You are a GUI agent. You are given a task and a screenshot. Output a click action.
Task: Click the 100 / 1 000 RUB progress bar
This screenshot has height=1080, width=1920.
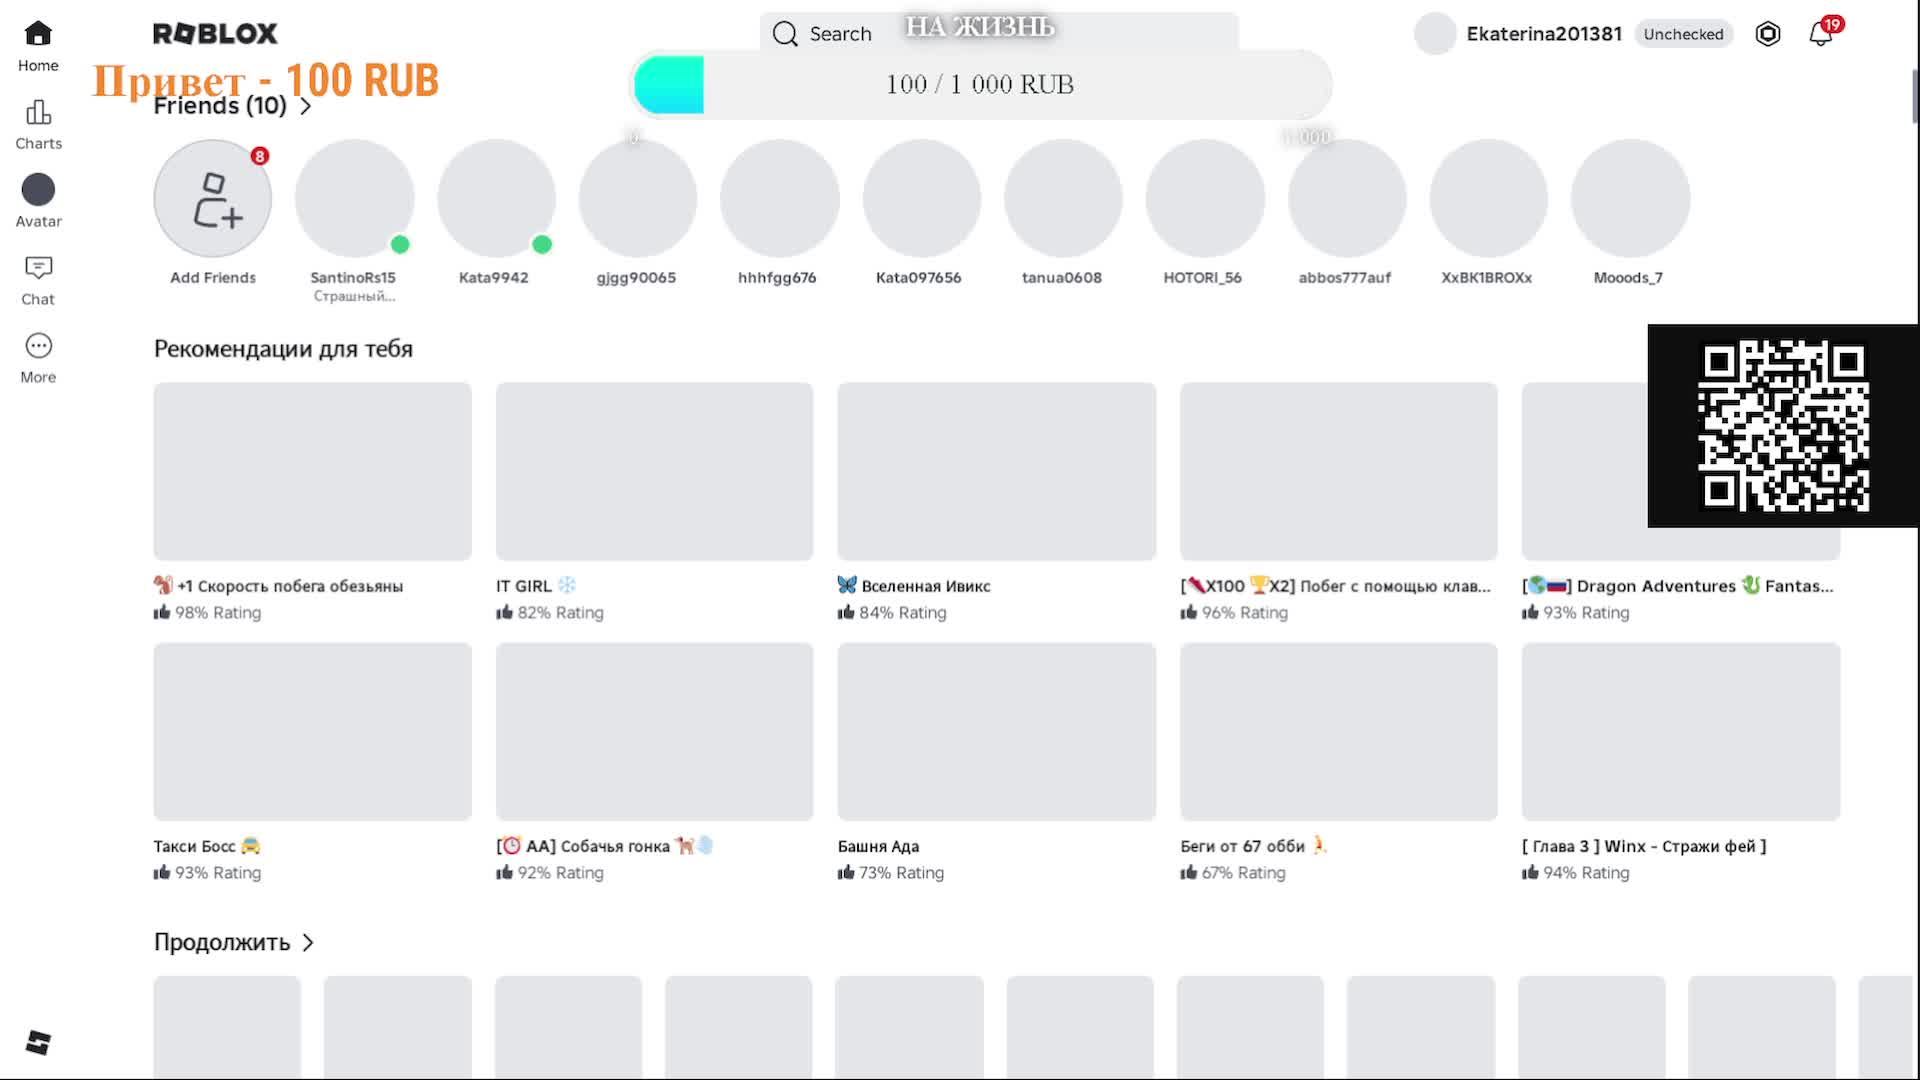coord(981,84)
